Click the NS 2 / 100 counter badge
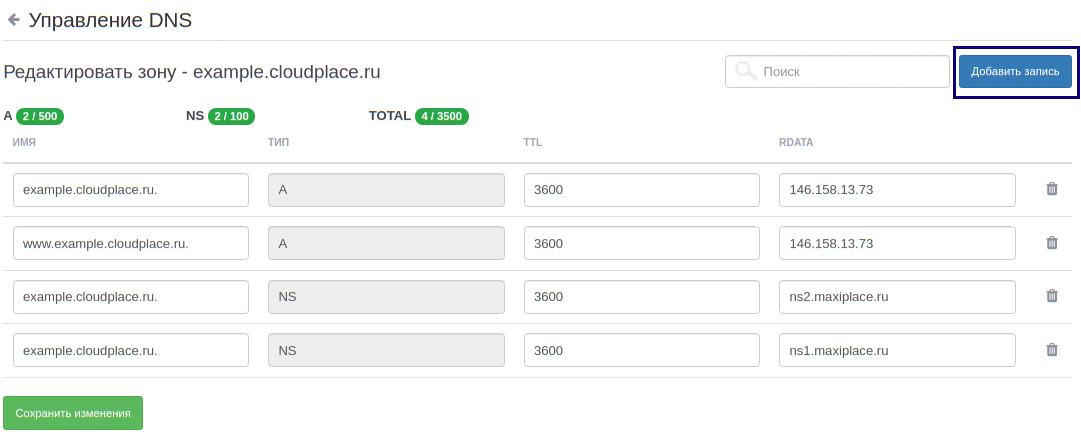Image resolution: width=1081 pixels, height=437 pixels. pyautogui.click(x=231, y=116)
